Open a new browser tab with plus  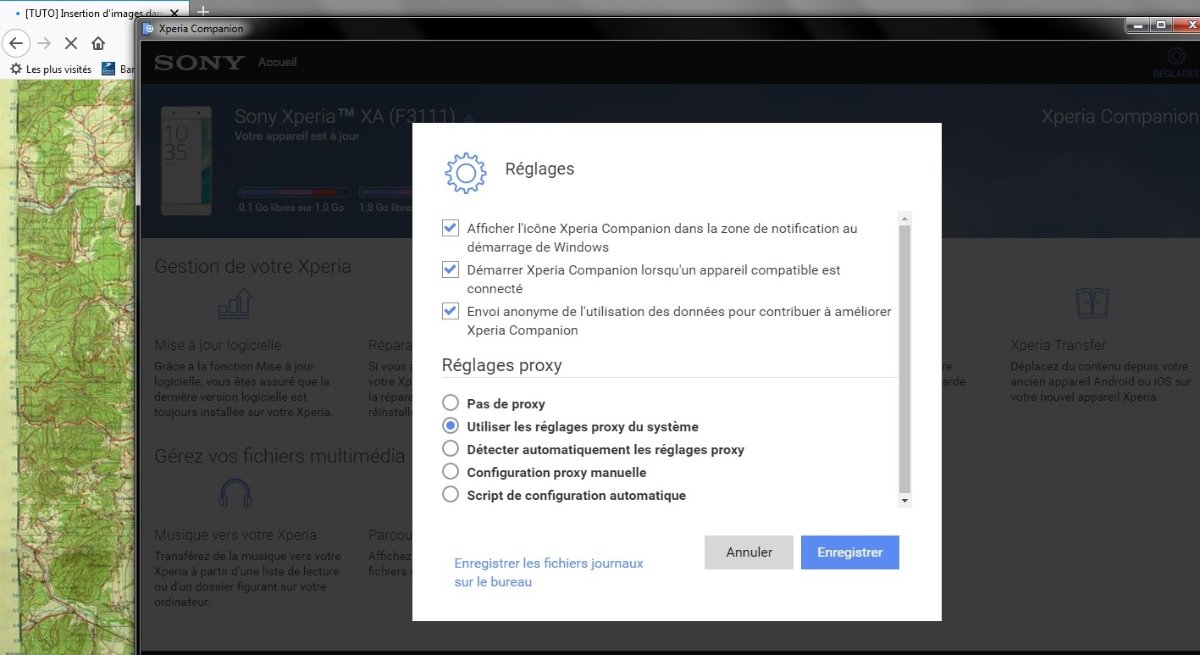[x=203, y=11]
